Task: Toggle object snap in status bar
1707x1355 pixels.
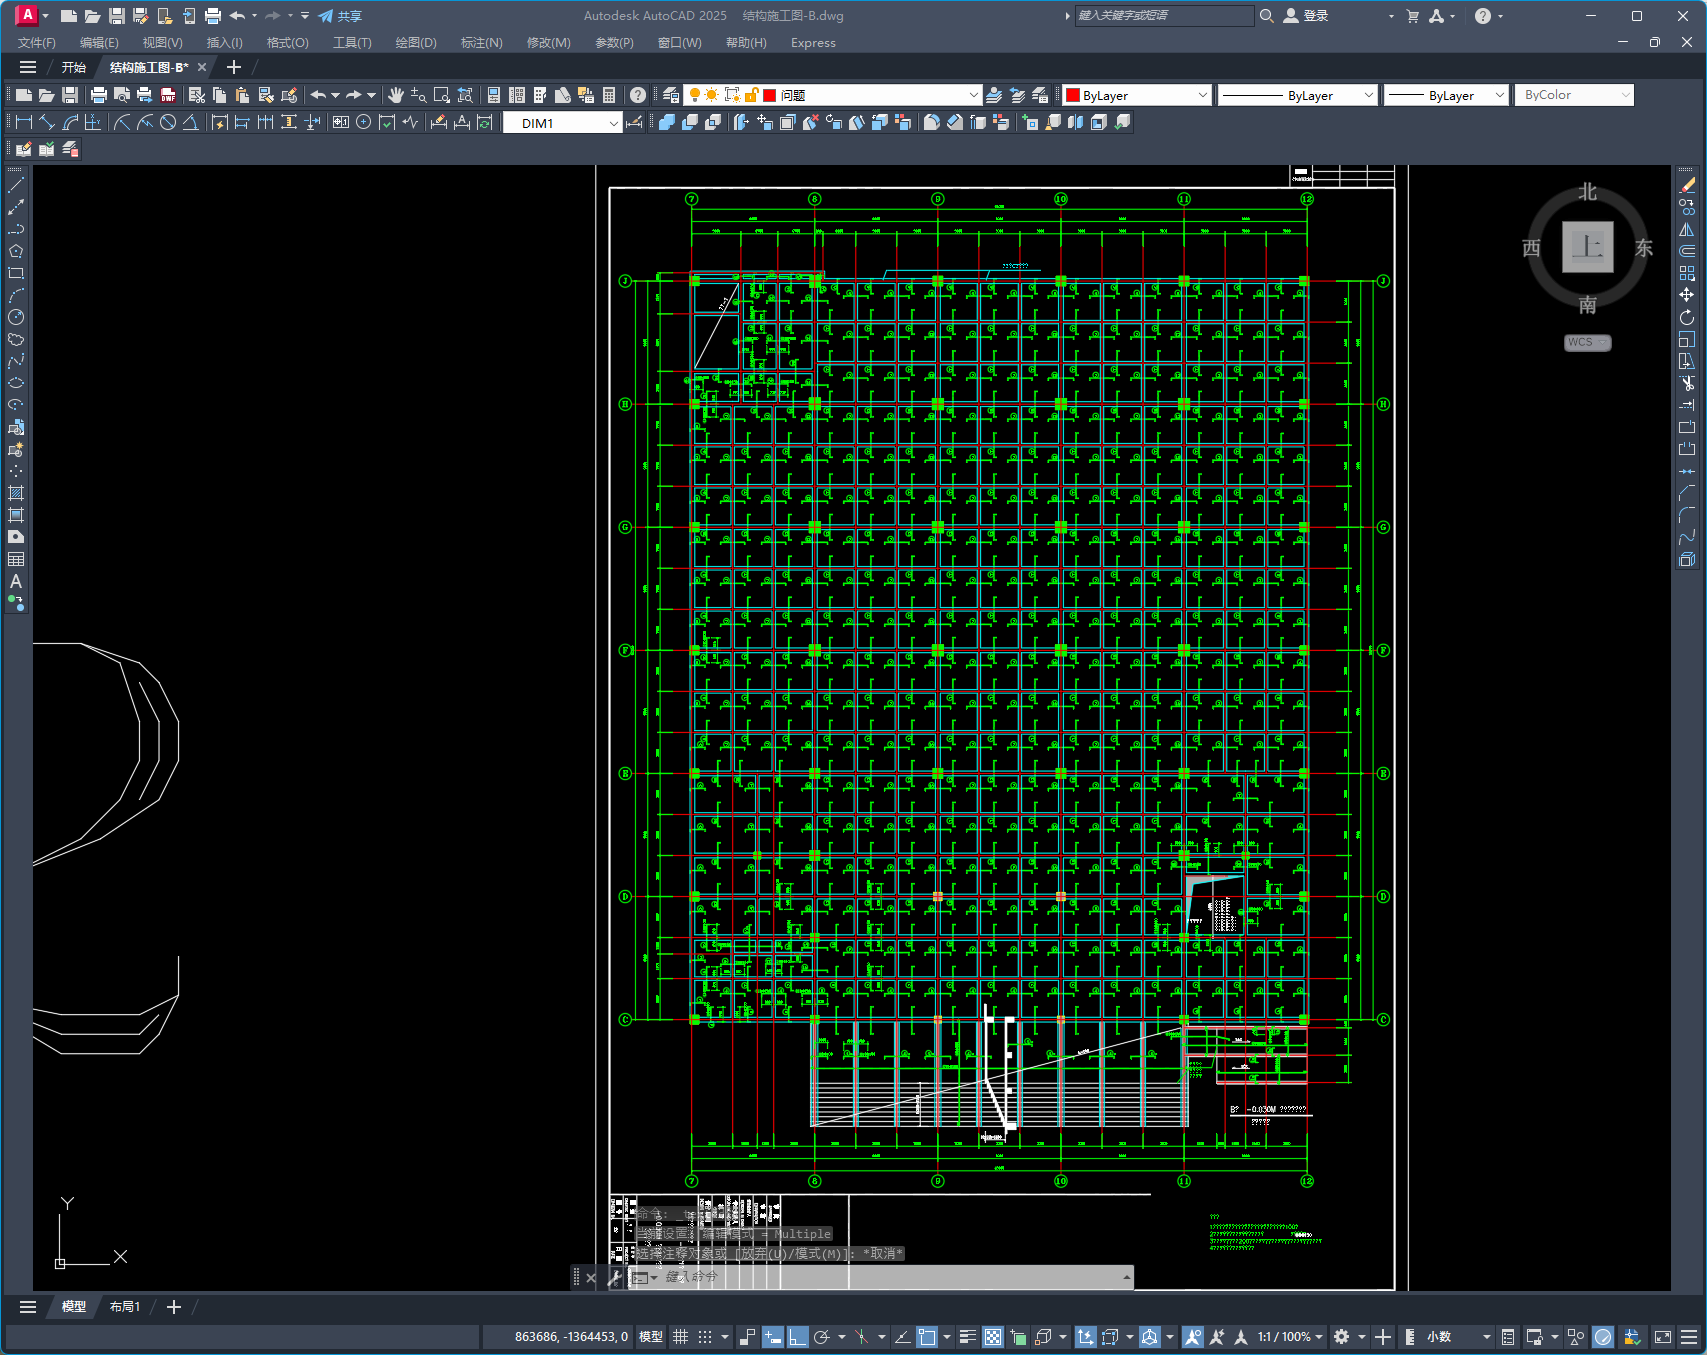Action: point(927,1337)
